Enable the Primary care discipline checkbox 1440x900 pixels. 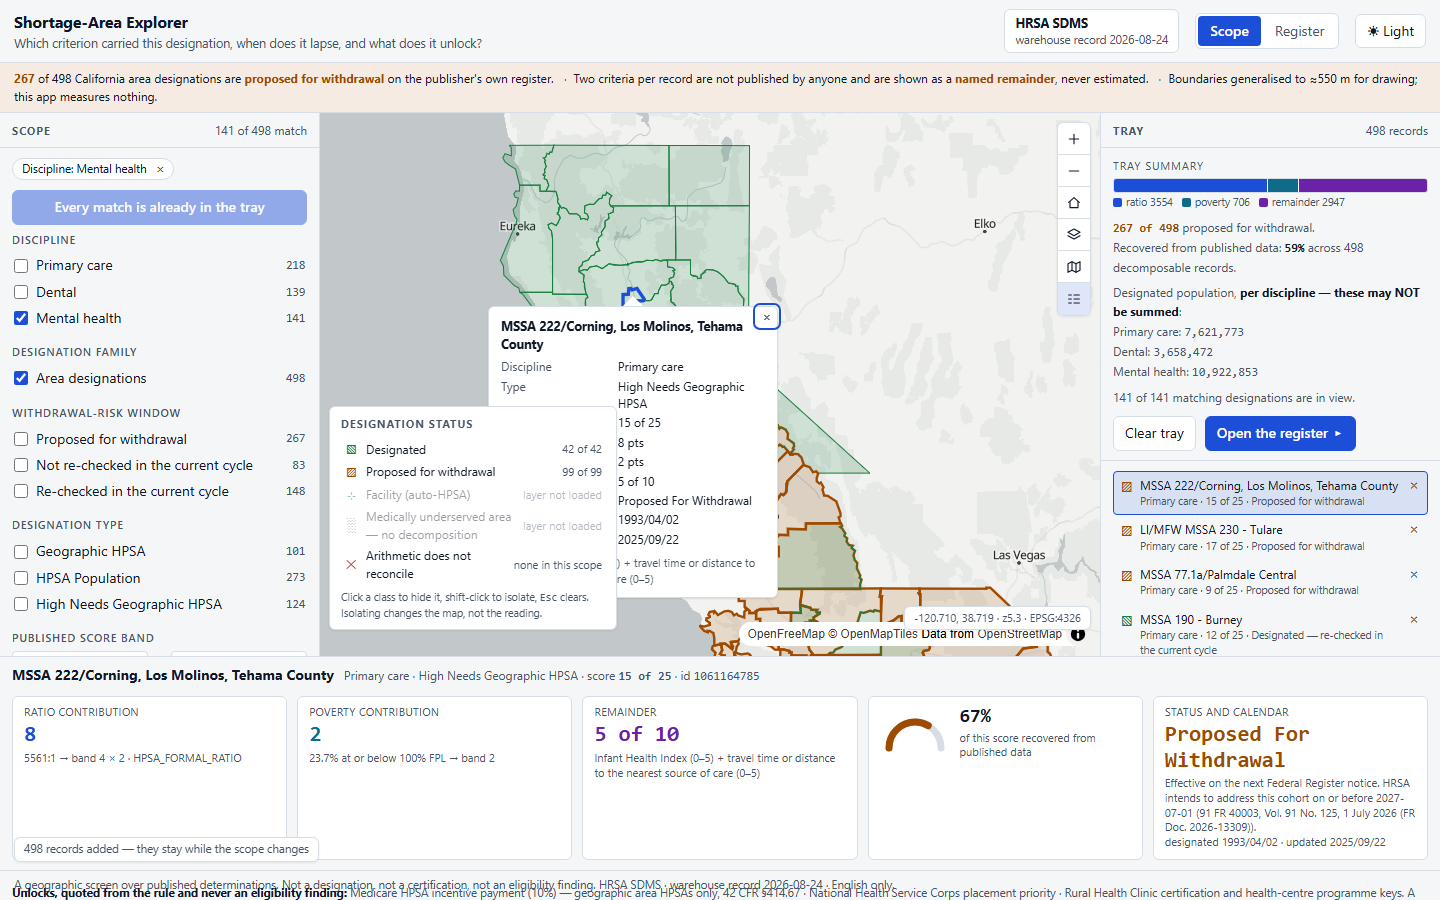21,266
